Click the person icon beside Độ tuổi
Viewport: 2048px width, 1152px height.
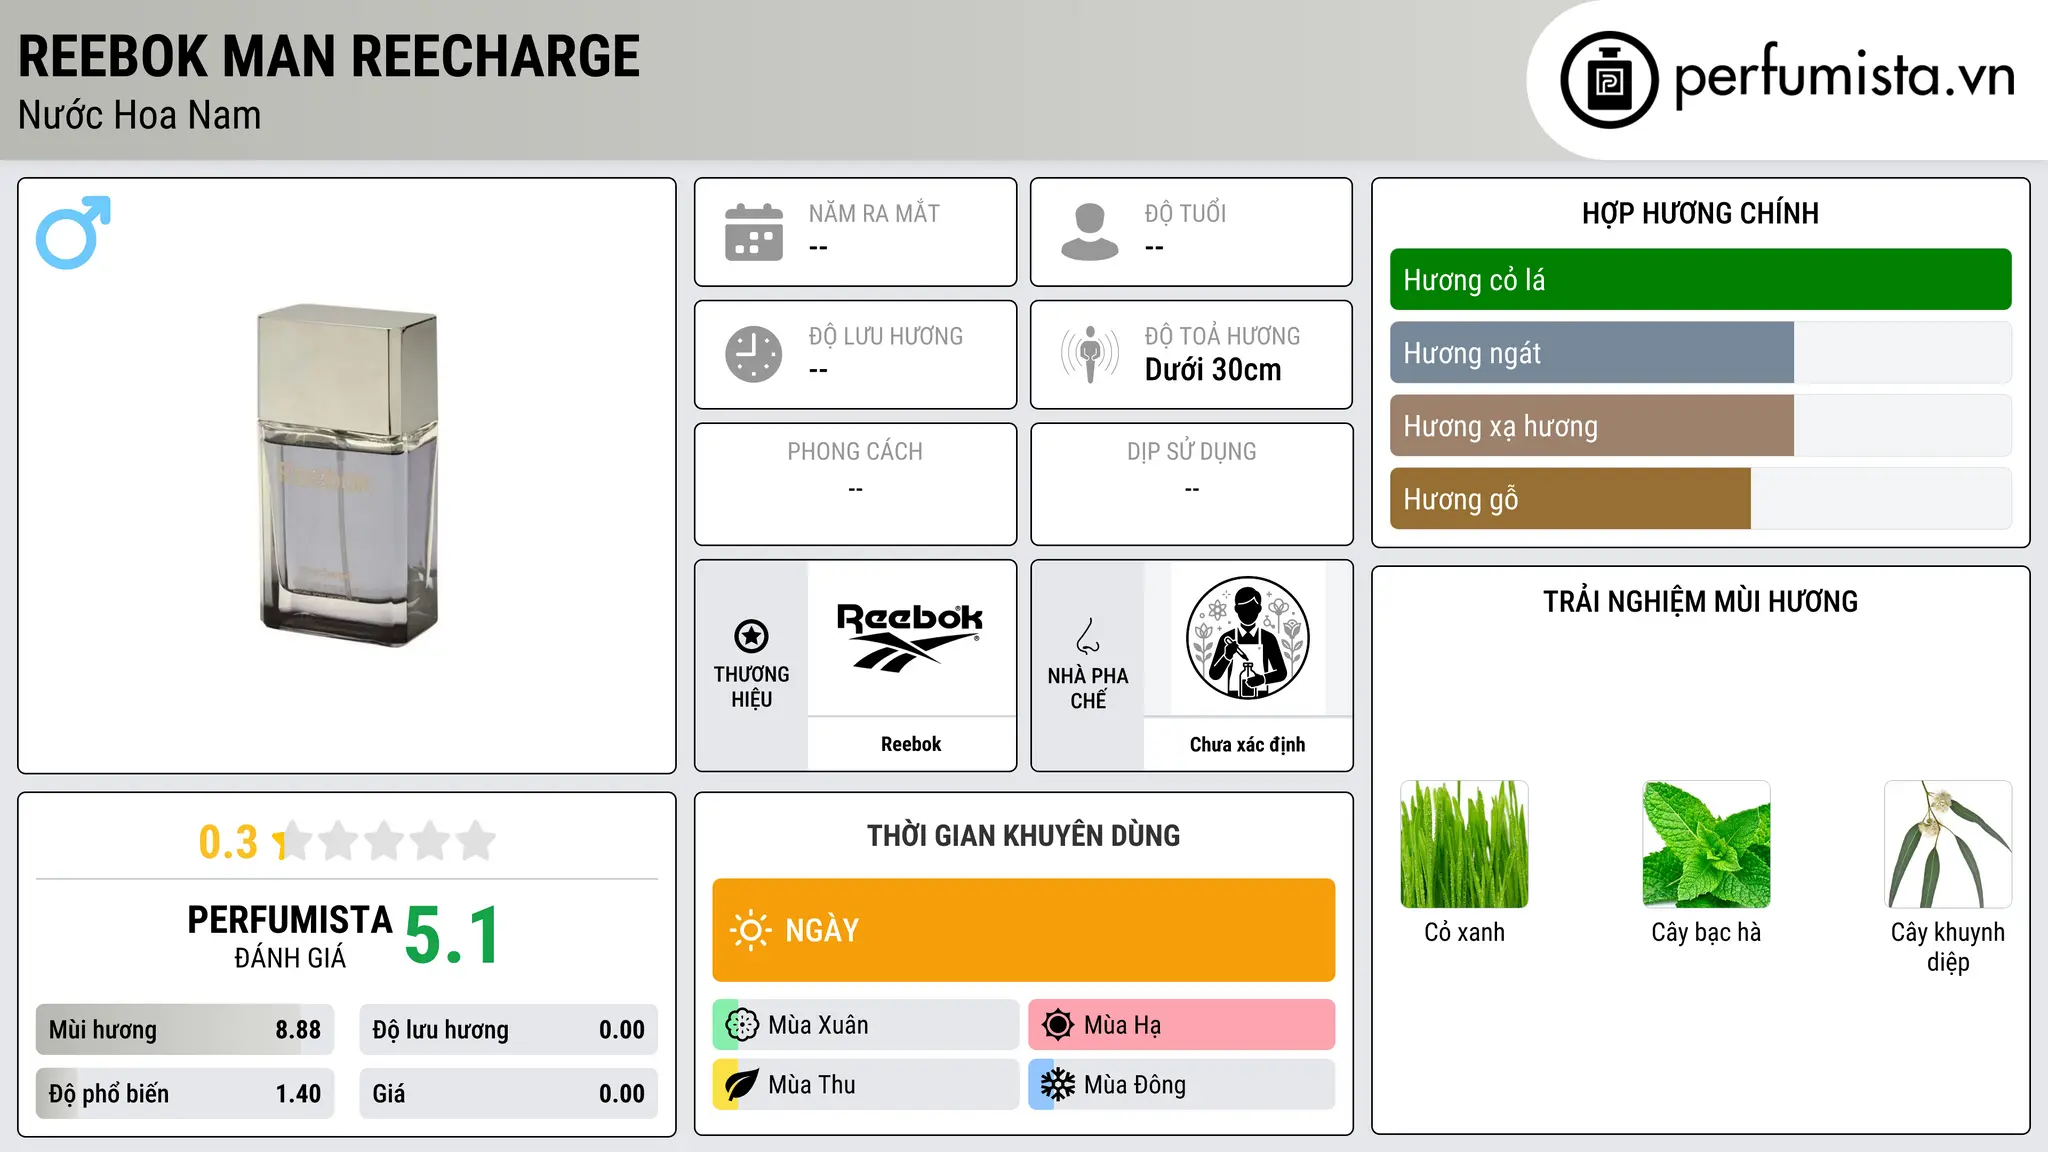coord(1090,232)
